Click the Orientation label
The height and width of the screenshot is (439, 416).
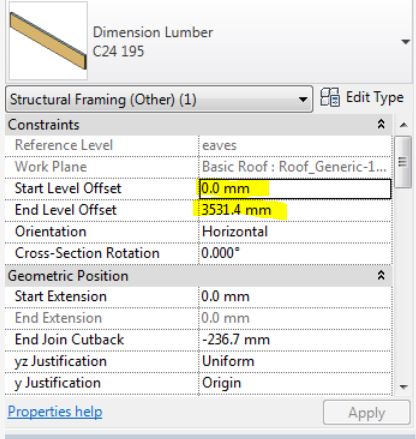[51, 232]
